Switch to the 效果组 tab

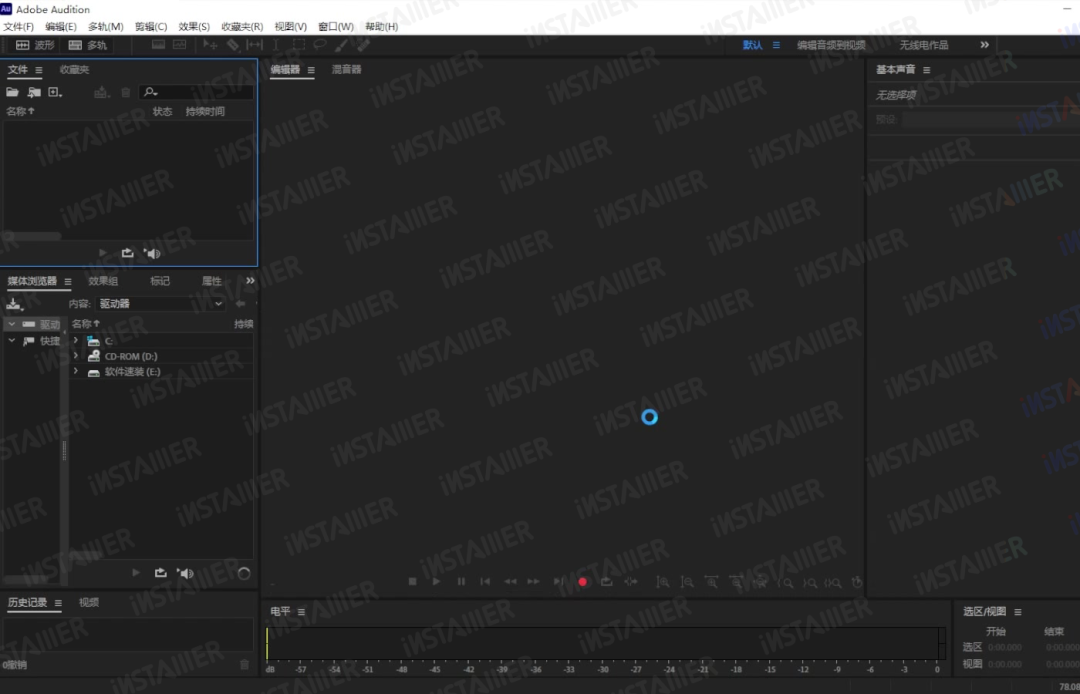click(x=103, y=281)
